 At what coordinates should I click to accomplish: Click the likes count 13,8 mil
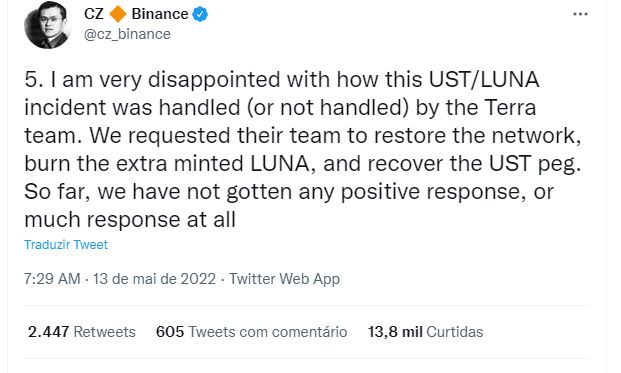[x=395, y=332]
